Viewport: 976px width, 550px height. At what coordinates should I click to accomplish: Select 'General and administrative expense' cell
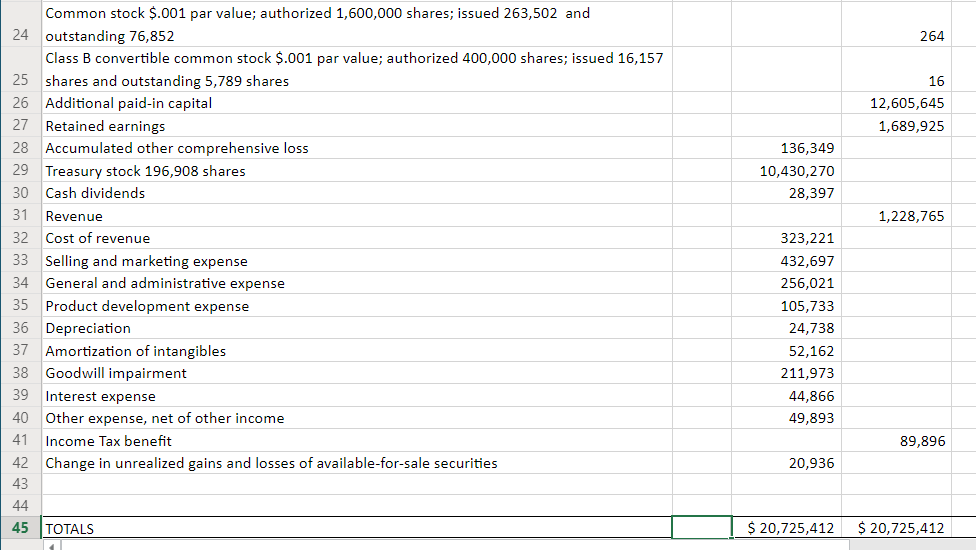pyautogui.click(x=357, y=282)
